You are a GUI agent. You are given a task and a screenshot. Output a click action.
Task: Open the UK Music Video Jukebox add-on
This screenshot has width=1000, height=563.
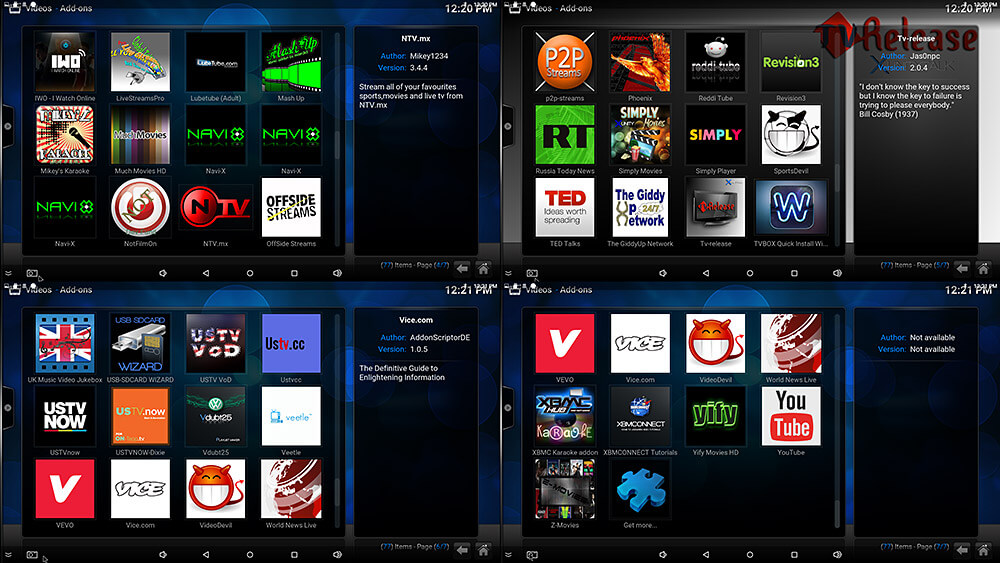64,344
